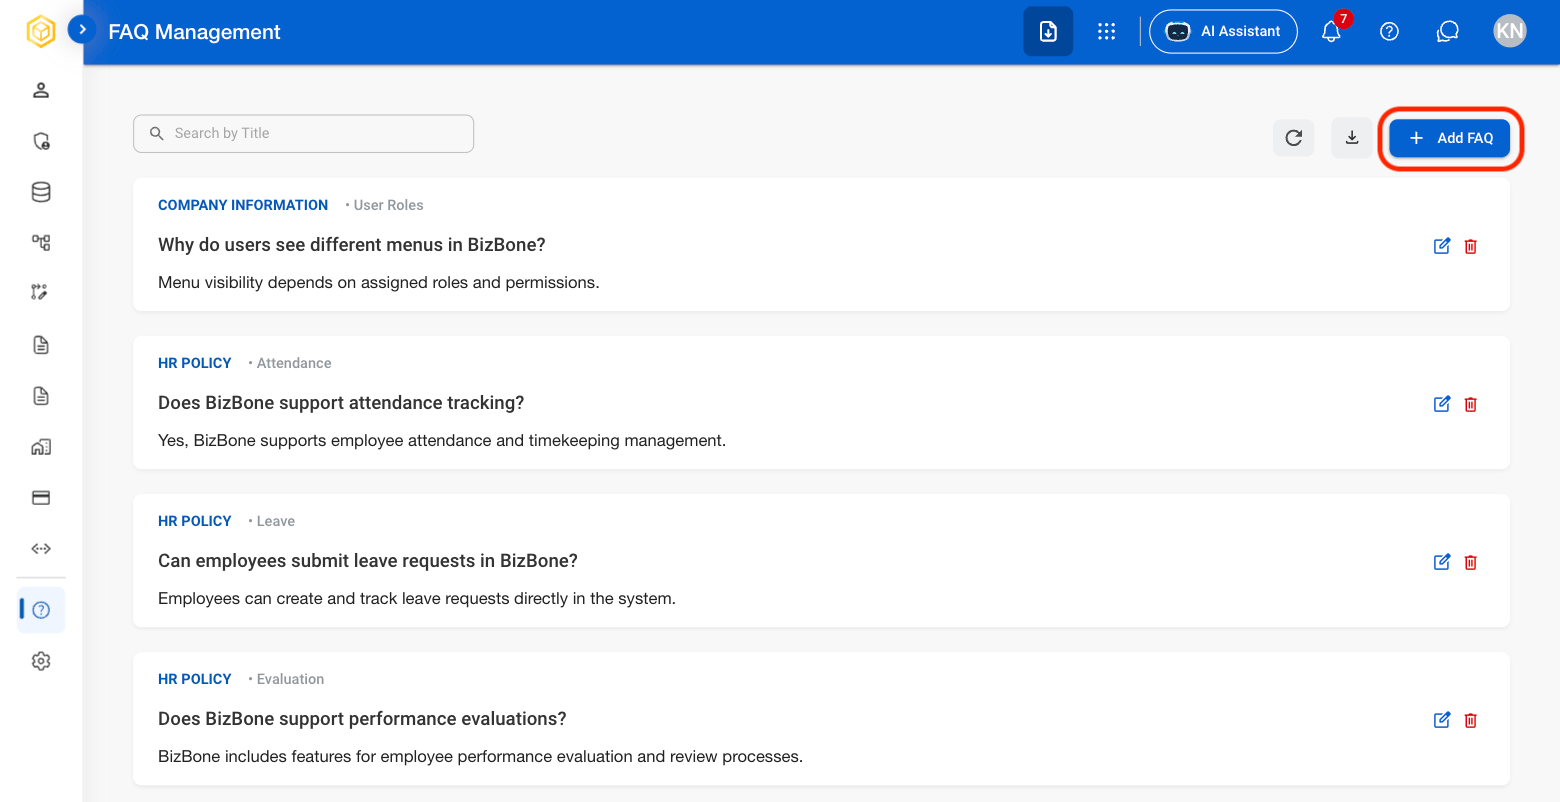The image size is (1560, 802).
Task: Open the building sidebar icon
Action: click(41, 447)
